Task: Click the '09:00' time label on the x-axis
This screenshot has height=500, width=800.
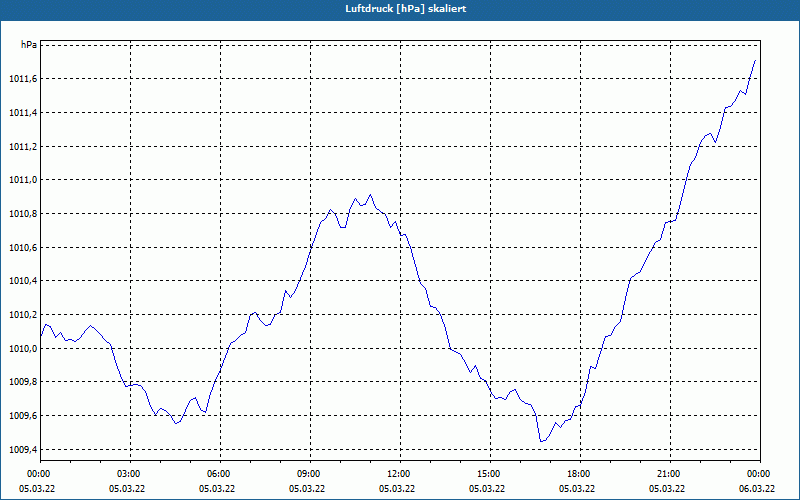Action: tap(307, 474)
